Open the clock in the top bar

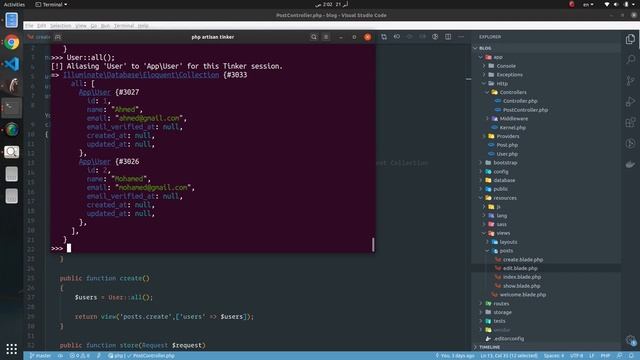[x=331, y=4]
